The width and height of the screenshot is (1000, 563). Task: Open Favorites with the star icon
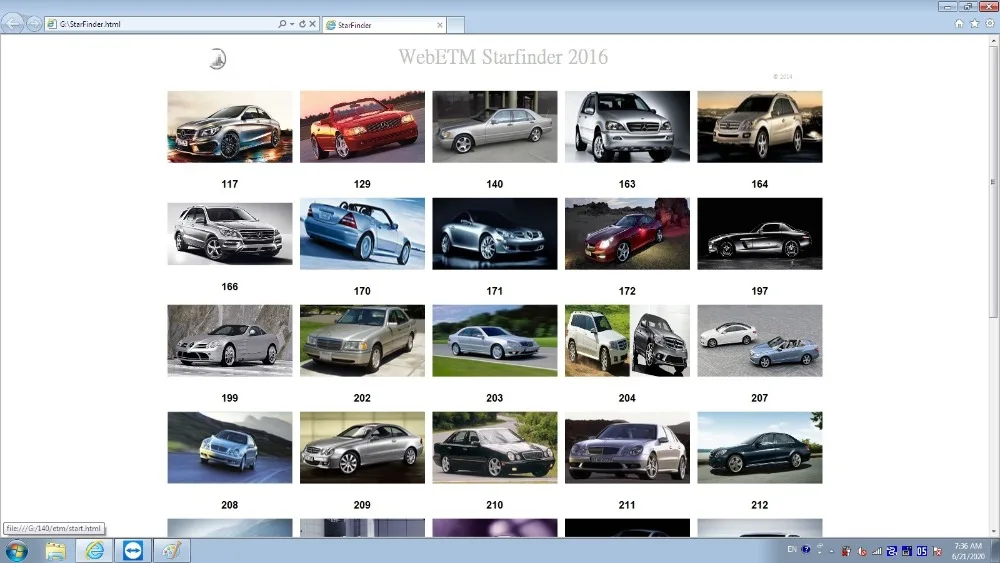point(974,24)
